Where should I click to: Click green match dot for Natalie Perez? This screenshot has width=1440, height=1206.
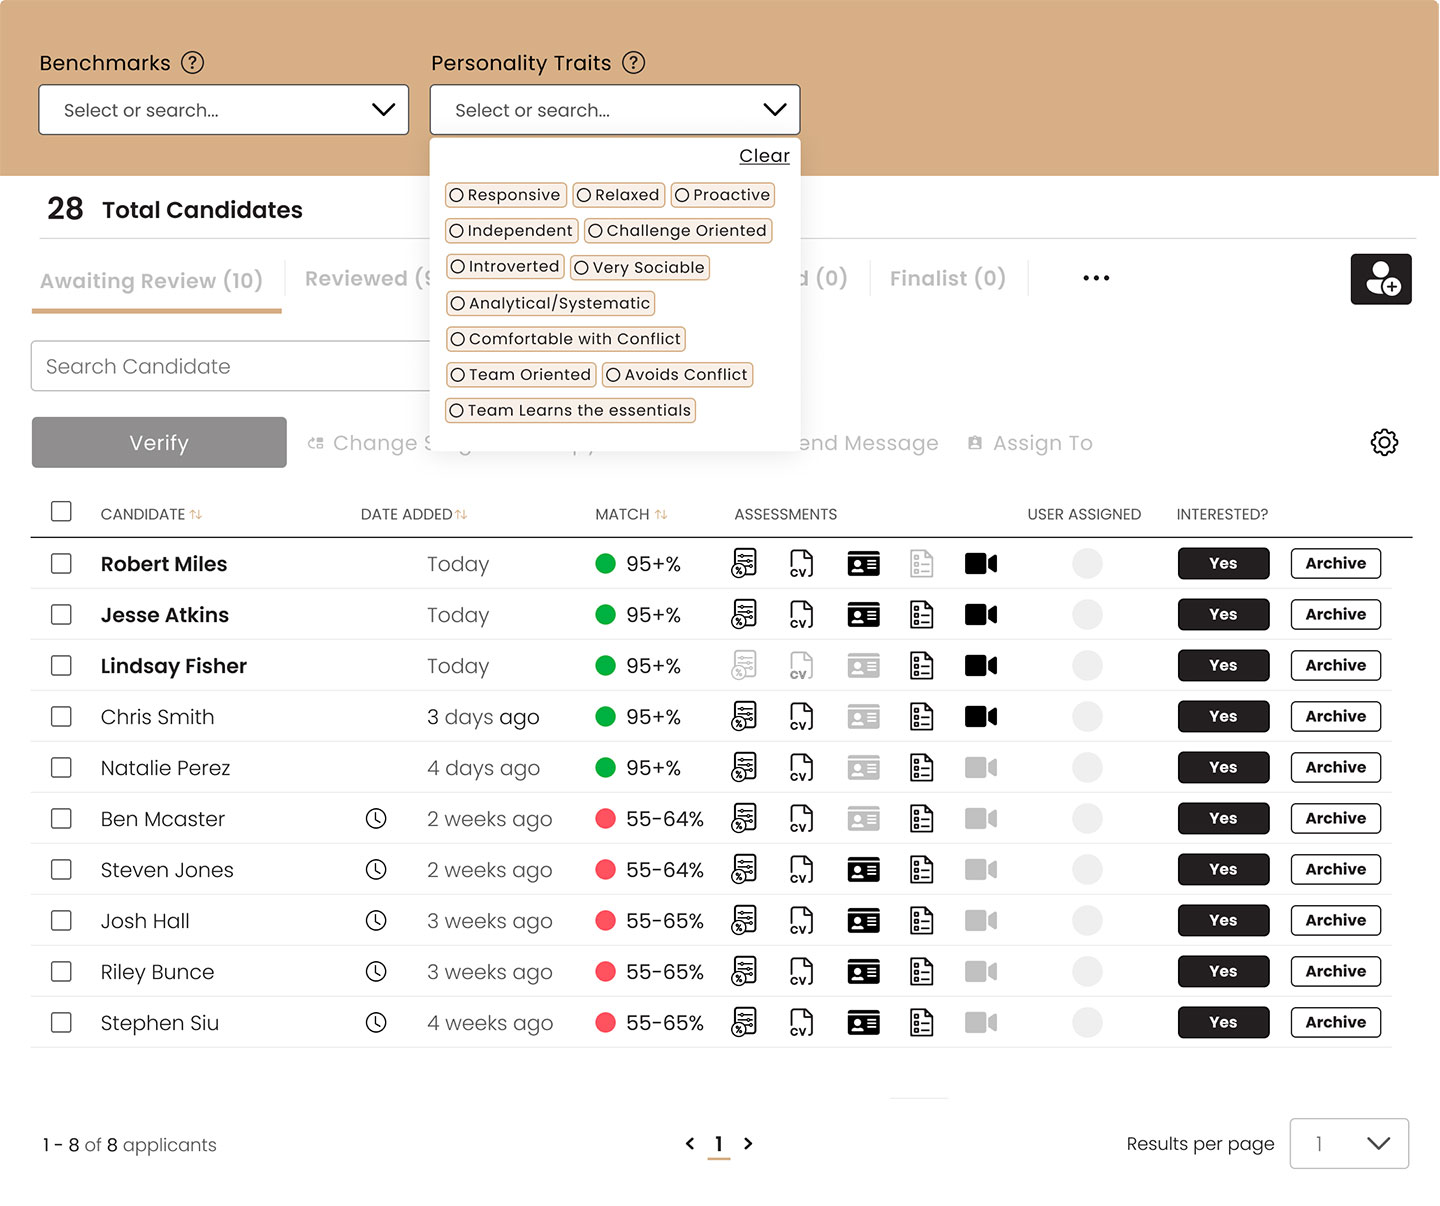coord(605,767)
